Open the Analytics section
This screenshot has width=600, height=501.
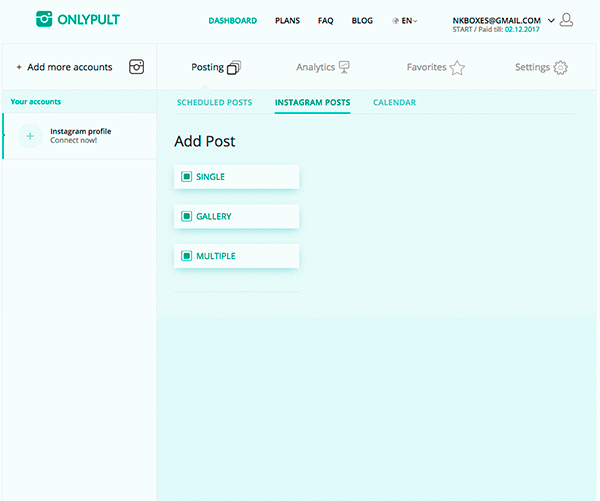pyautogui.click(x=323, y=67)
